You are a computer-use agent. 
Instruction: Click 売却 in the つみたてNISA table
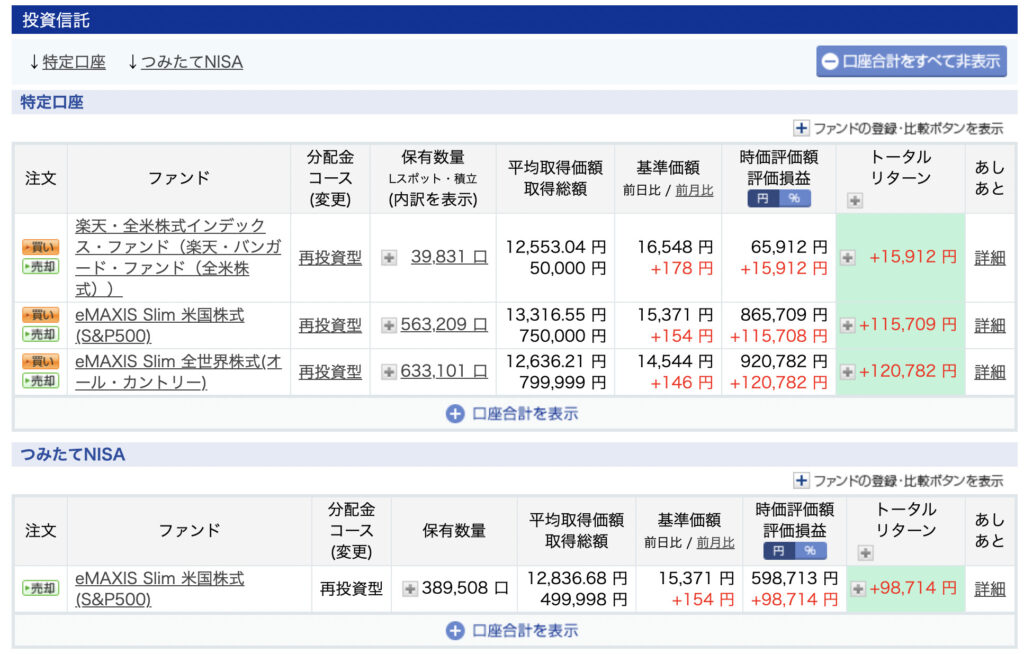tap(40, 588)
